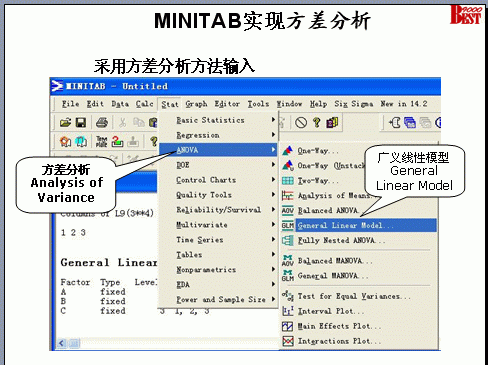This screenshot has width=488, height=365.
Task: Open the New in 14.2 menu
Action: tap(404, 104)
